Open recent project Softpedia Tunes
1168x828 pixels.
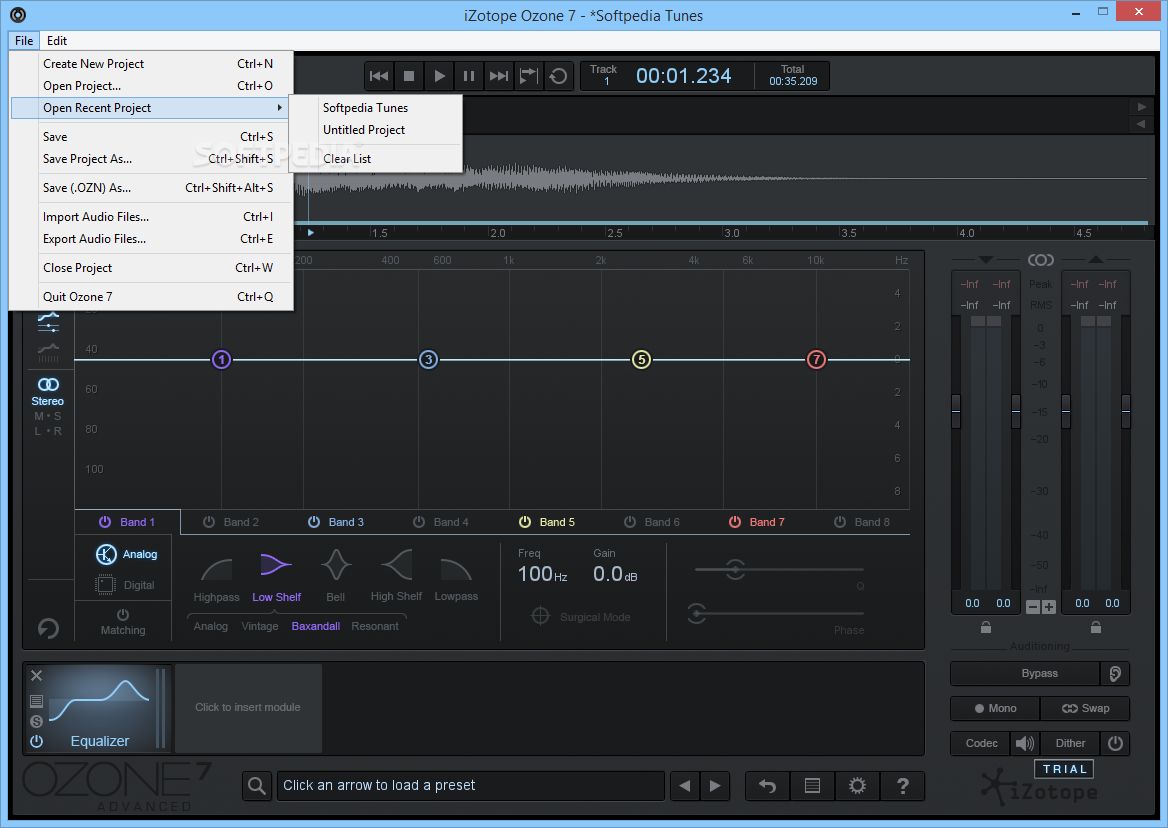pos(375,108)
